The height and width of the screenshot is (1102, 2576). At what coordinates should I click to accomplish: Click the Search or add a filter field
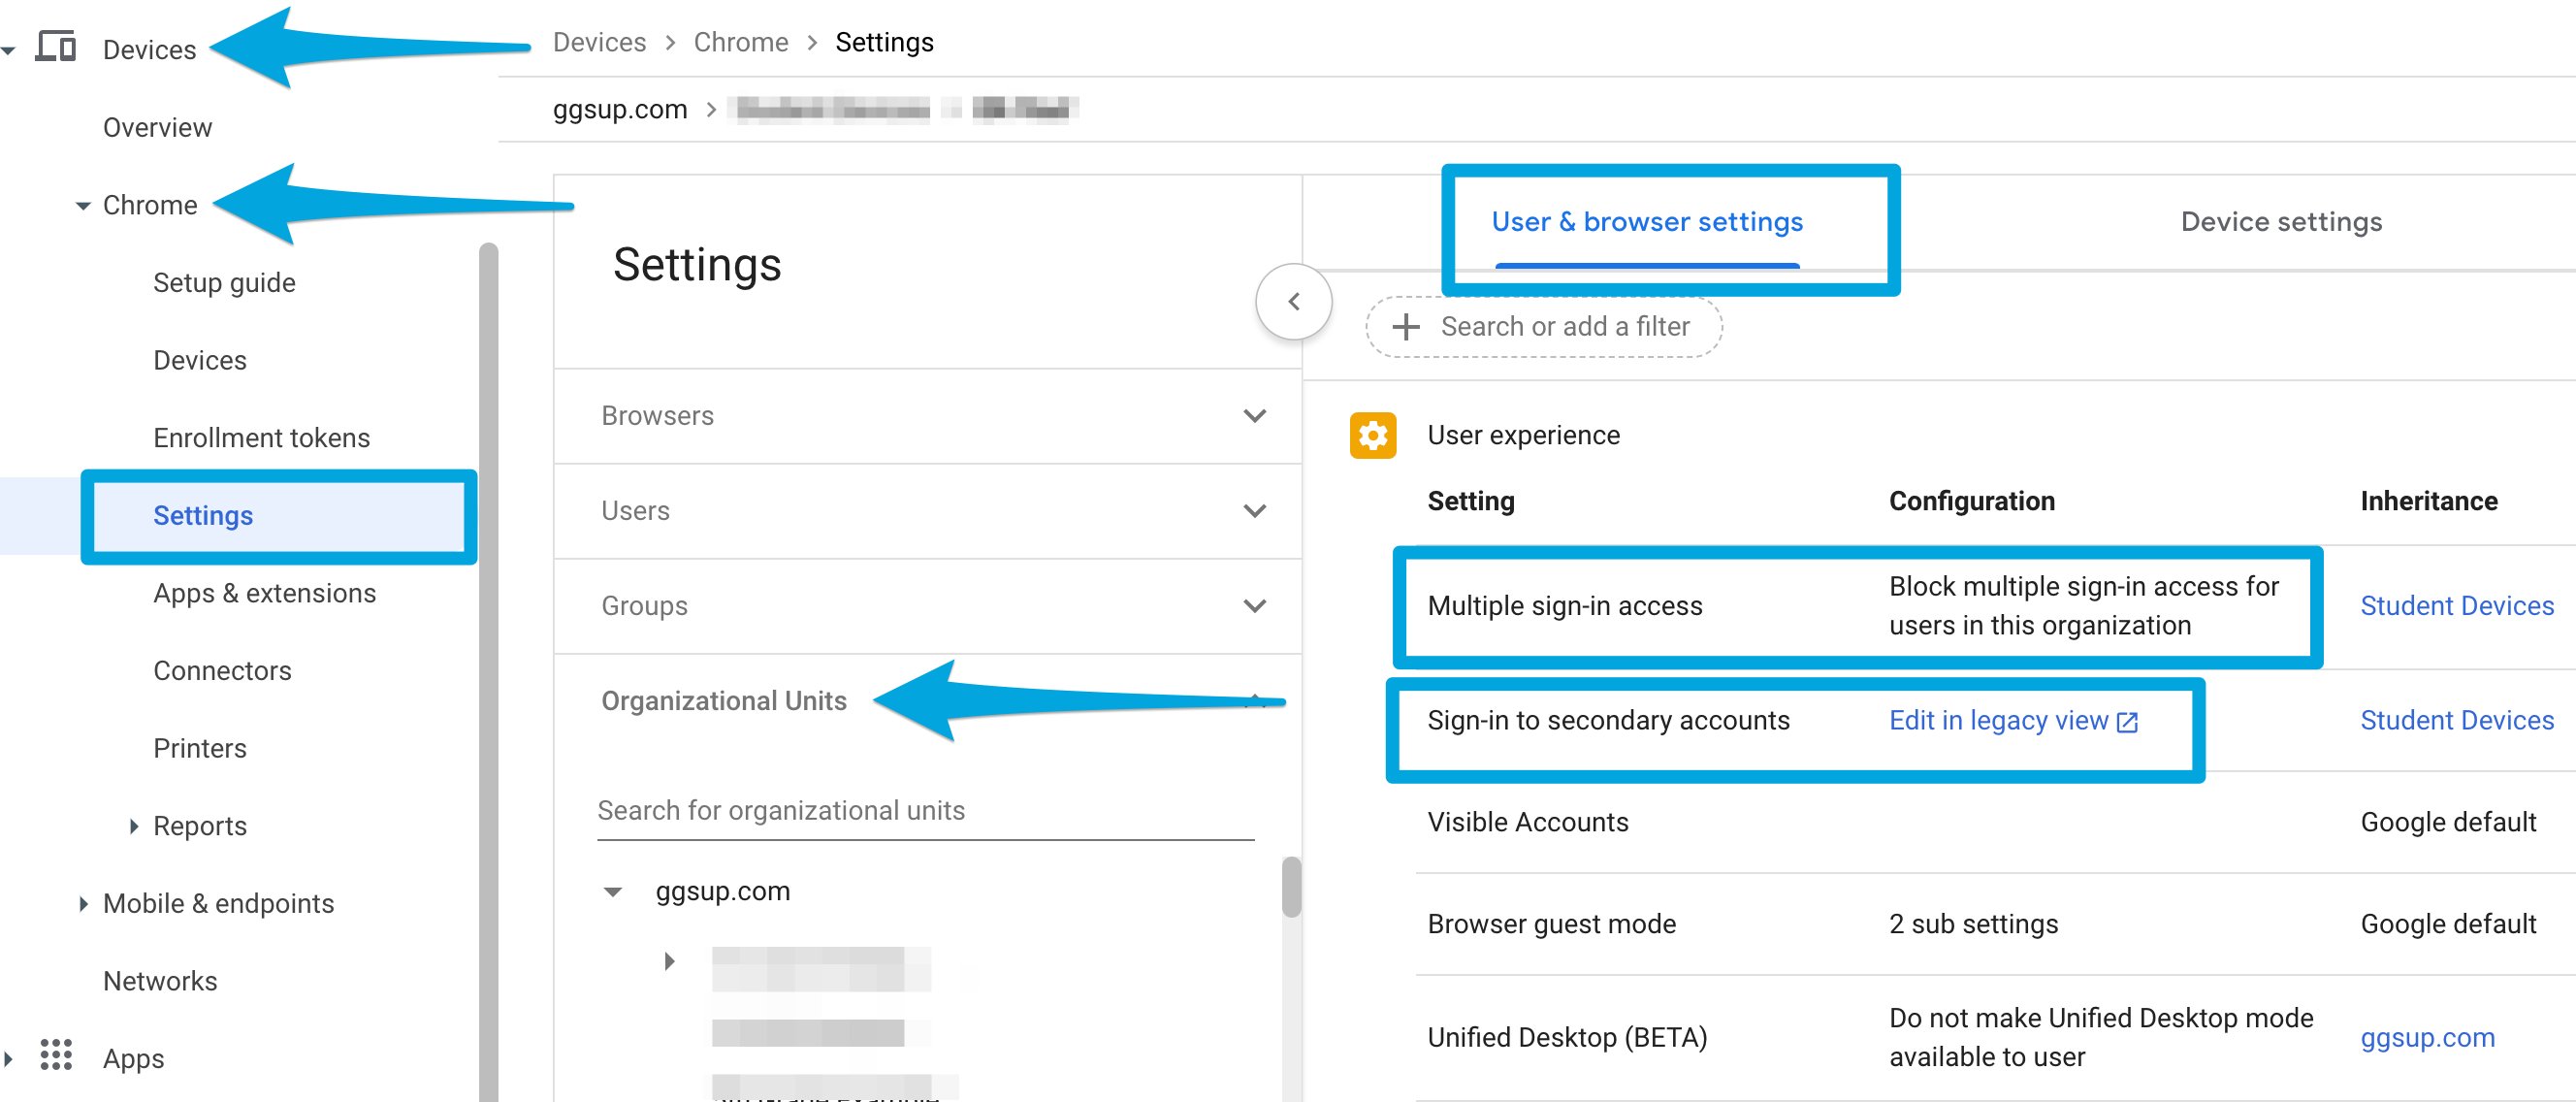pos(1544,327)
